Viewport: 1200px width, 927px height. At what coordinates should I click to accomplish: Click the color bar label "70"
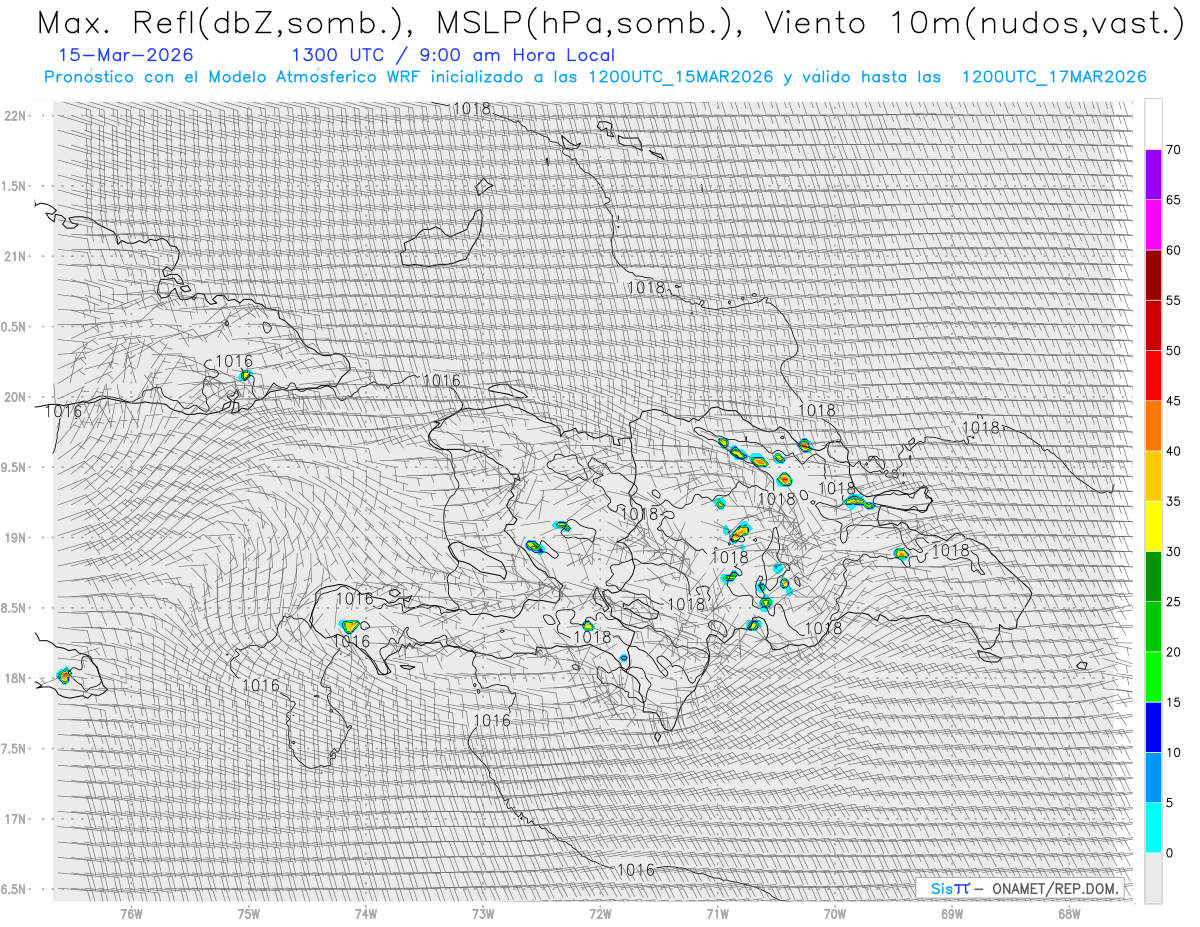pyautogui.click(x=1173, y=150)
